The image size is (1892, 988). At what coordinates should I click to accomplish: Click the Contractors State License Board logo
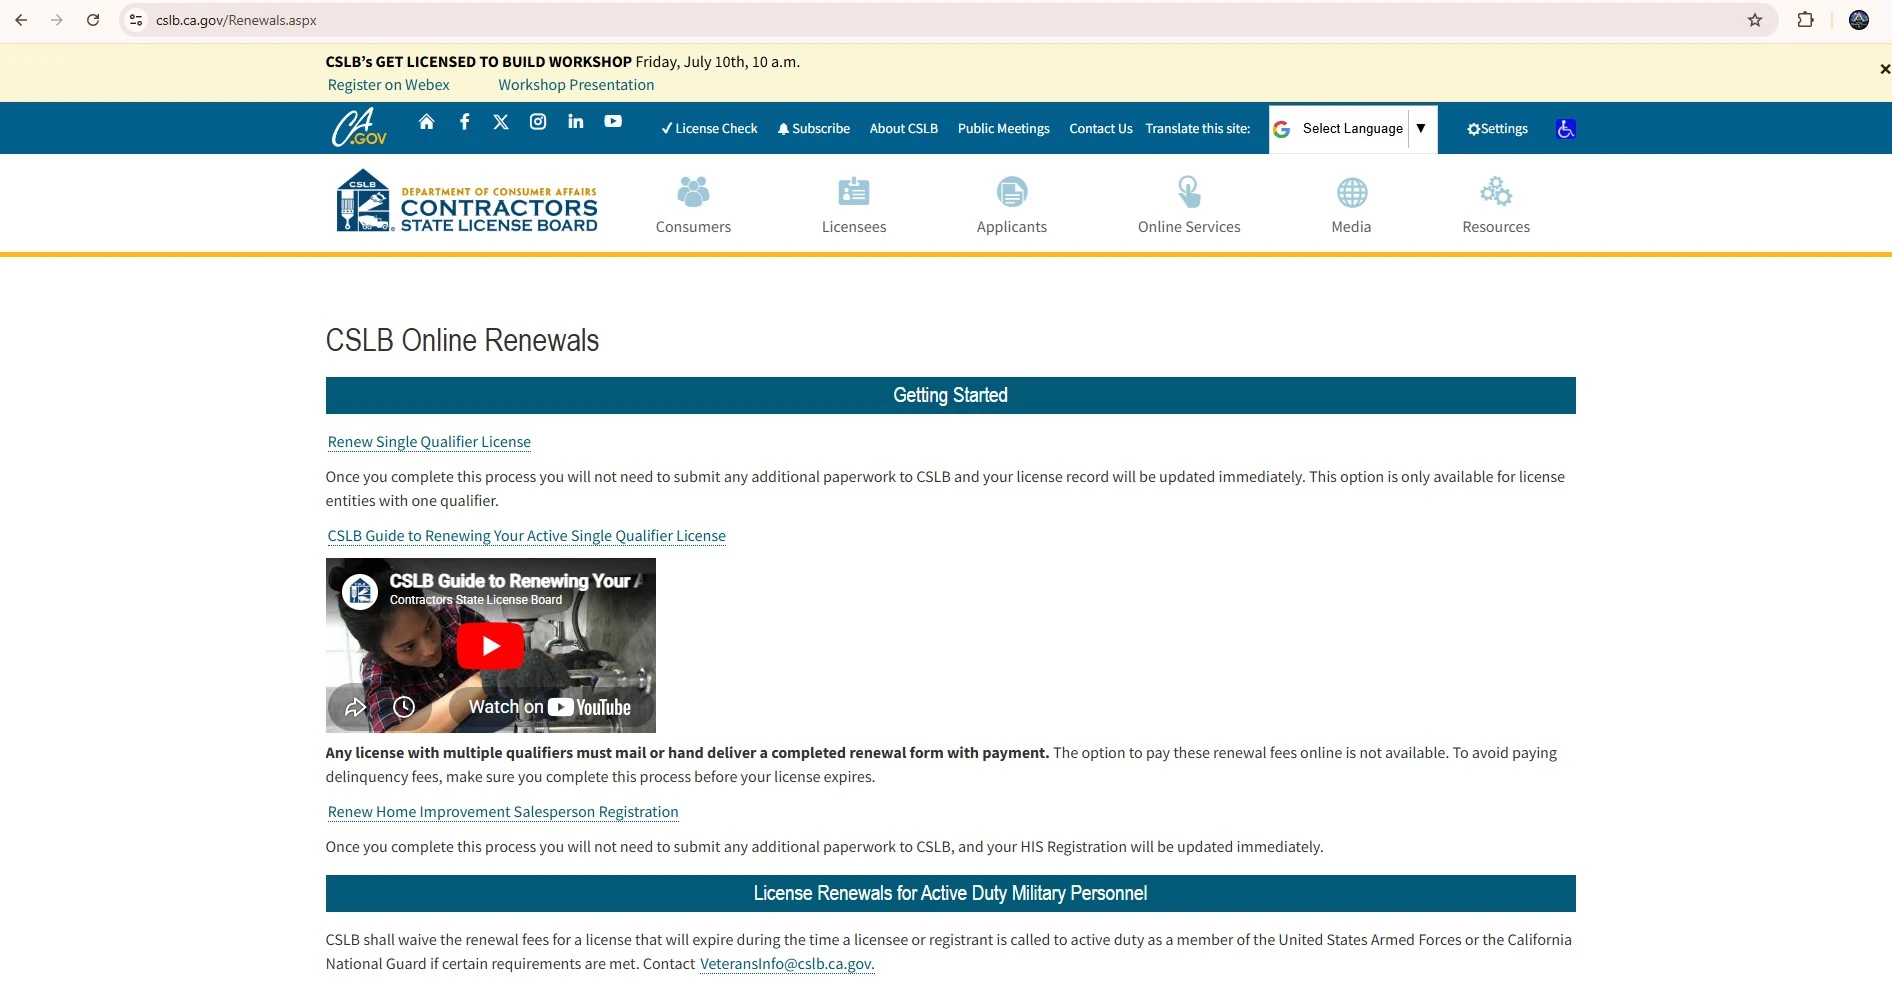coord(467,201)
